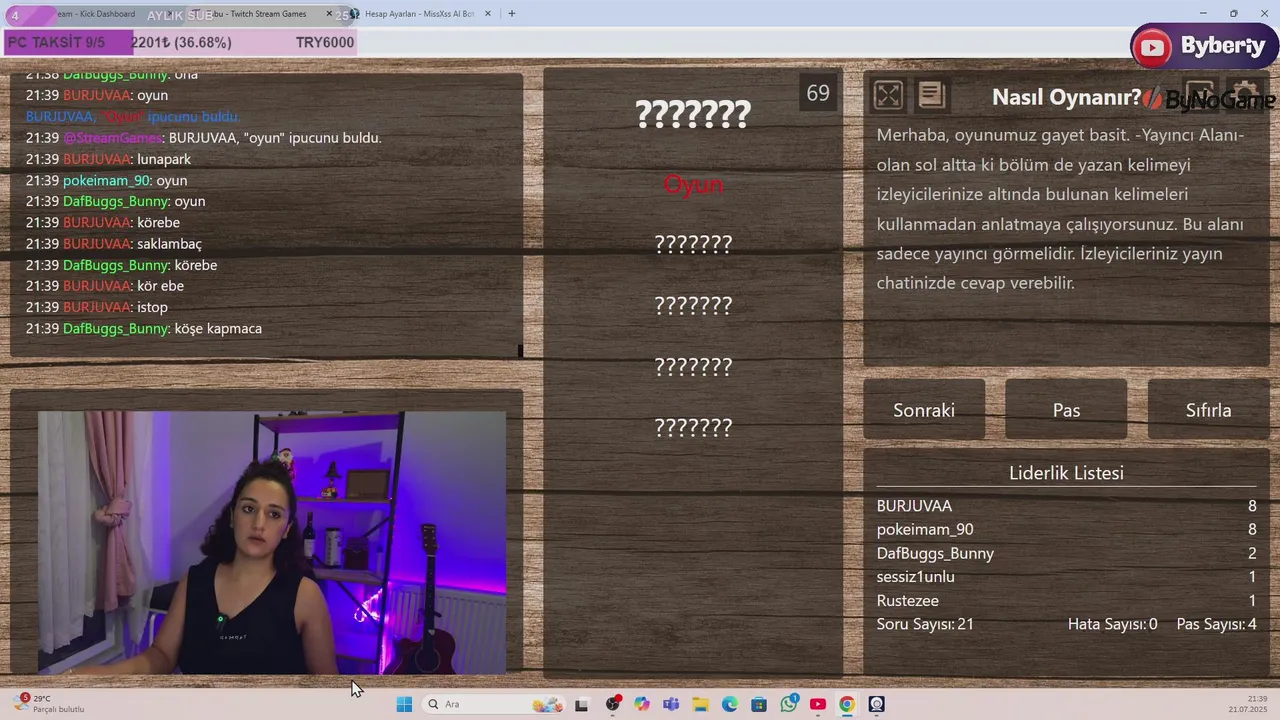This screenshot has height=720, width=1280.
Task: Select the Twitch Stream Games tab
Action: click(x=262, y=13)
